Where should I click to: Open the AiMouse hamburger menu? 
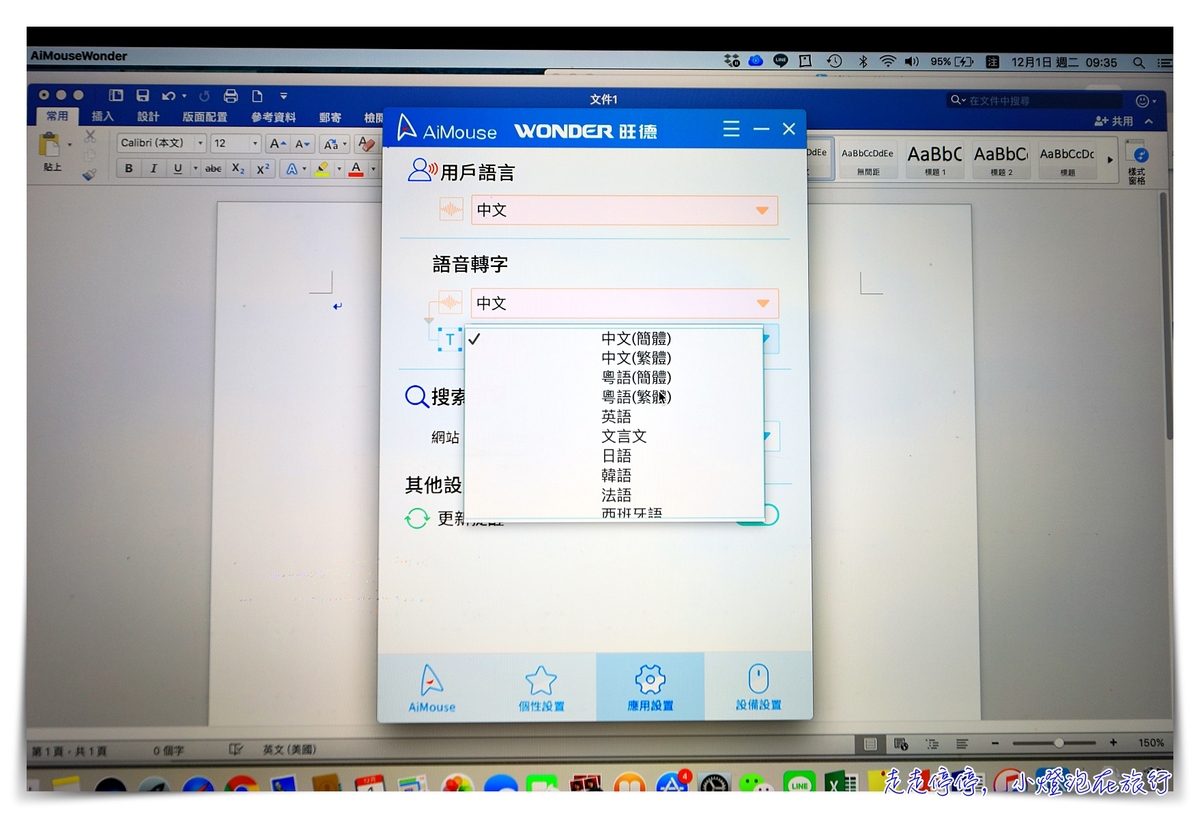(x=732, y=130)
